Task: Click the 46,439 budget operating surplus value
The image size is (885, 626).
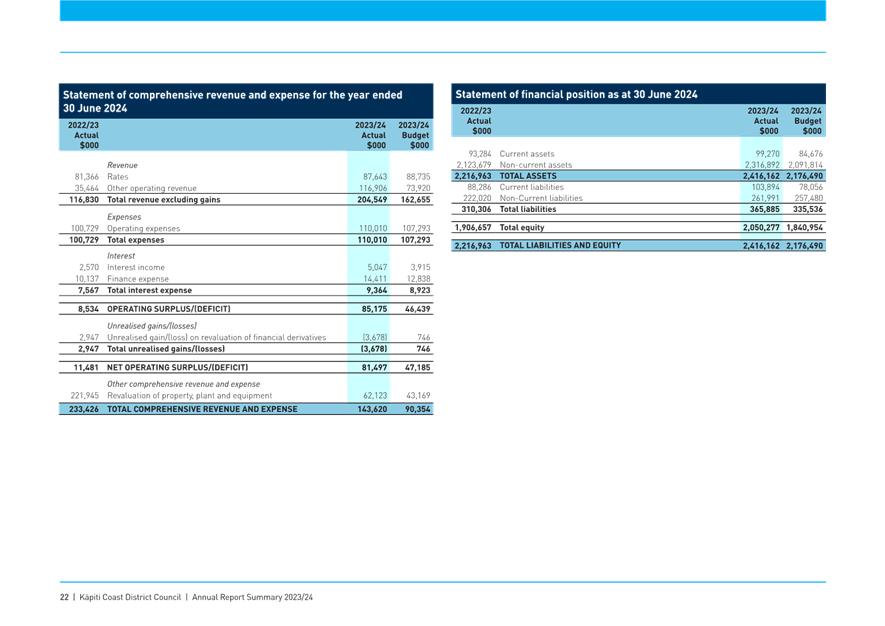Action: tap(418, 309)
